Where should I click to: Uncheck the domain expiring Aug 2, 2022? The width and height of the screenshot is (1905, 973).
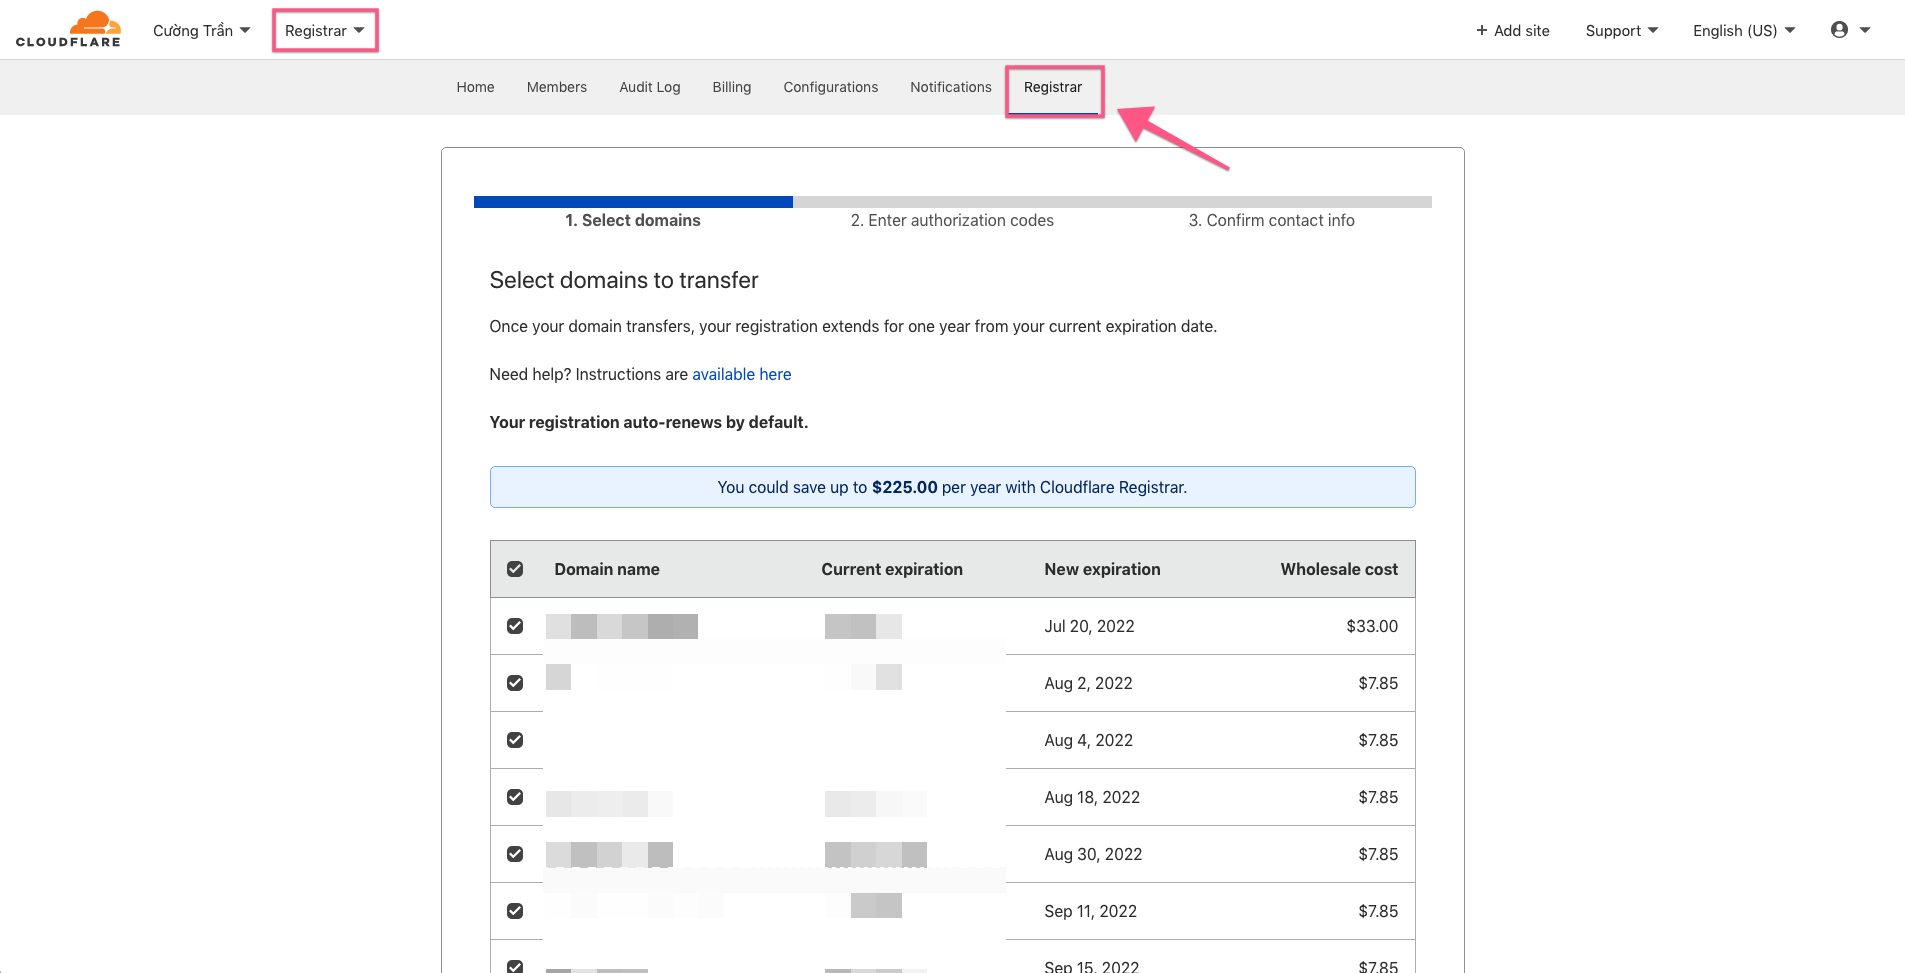tap(515, 683)
